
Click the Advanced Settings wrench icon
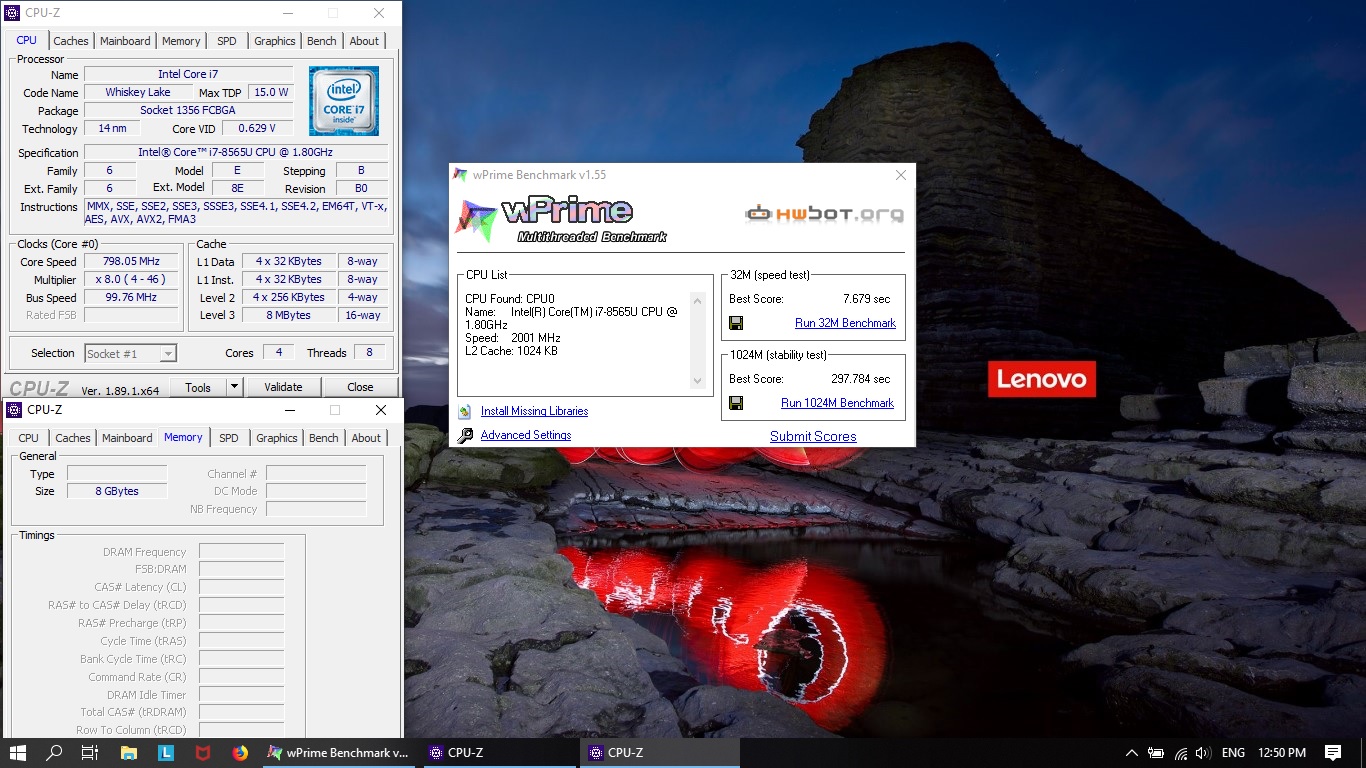coord(465,435)
